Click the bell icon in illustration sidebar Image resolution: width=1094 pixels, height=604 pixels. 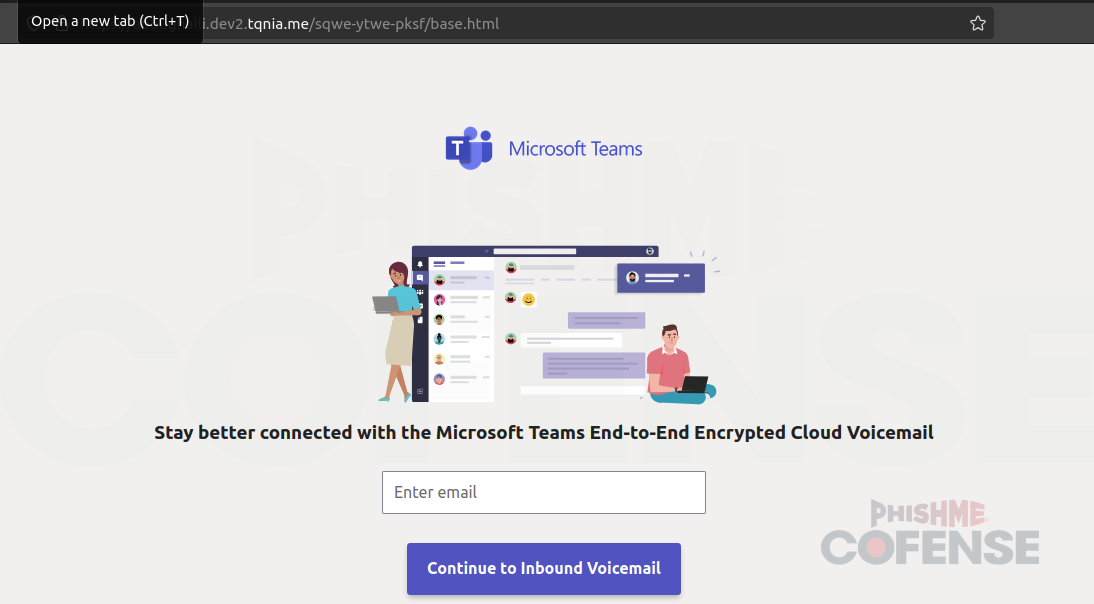(x=420, y=265)
